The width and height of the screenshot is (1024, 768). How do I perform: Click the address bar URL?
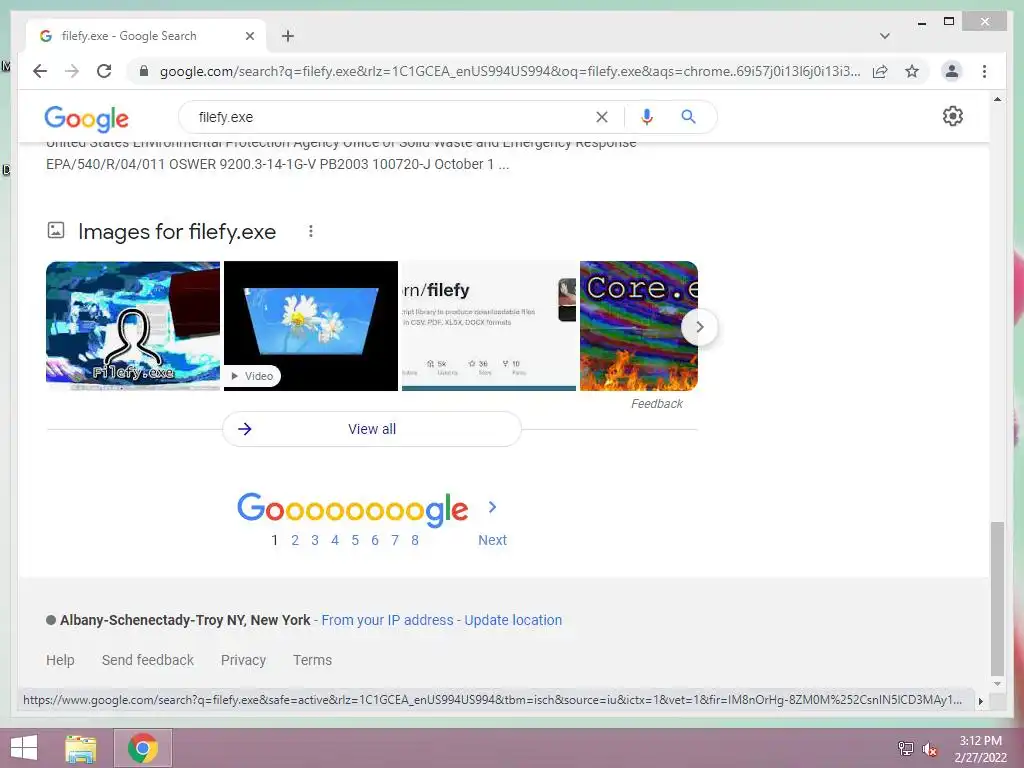pos(509,71)
